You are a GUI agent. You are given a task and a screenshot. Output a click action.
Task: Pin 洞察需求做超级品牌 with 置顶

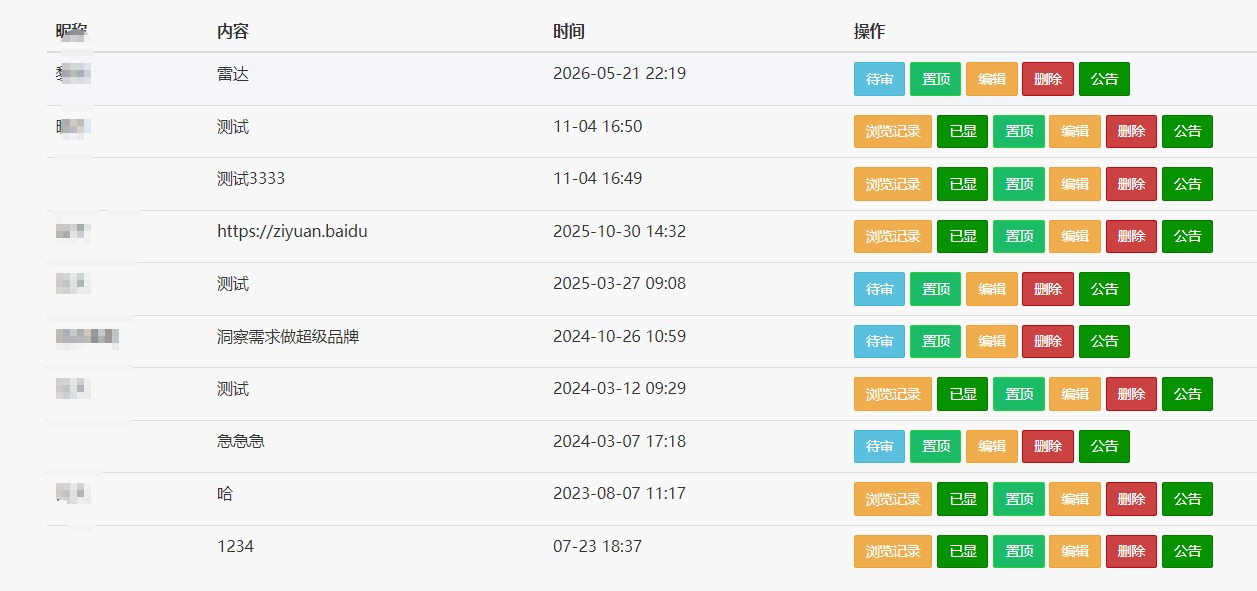(935, 341)
